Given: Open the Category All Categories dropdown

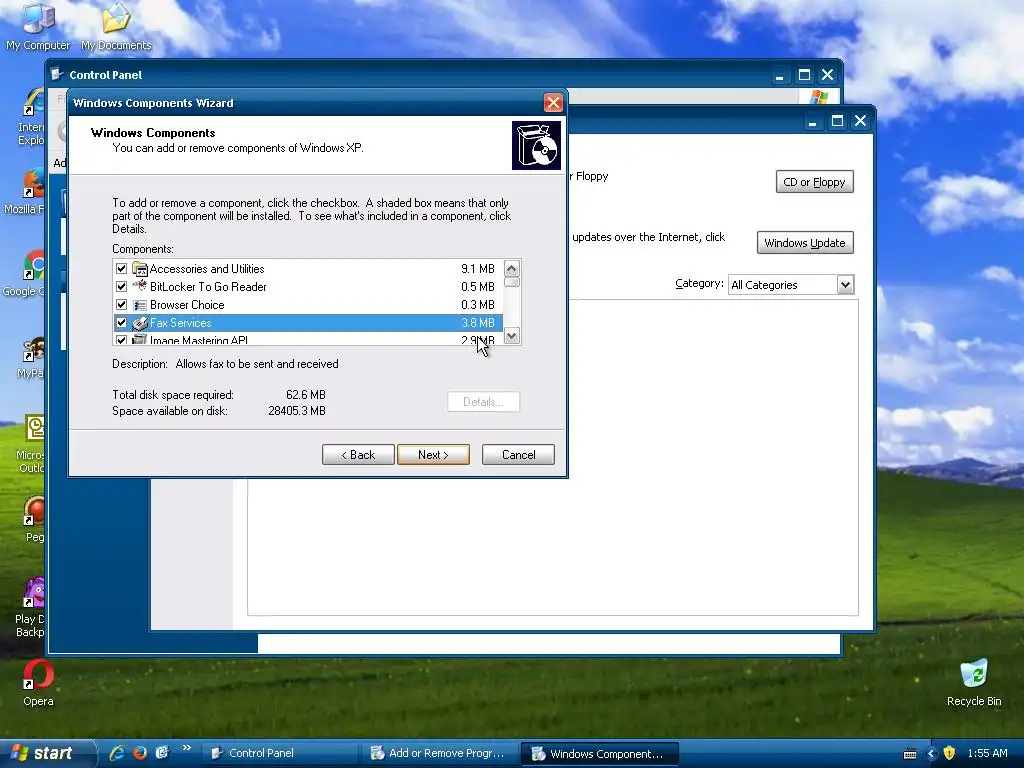Looking at the screenshot, I should click(x=845, y=285).
